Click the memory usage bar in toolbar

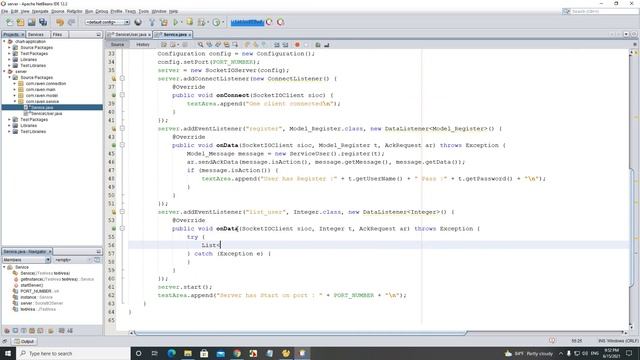point(247,22)
